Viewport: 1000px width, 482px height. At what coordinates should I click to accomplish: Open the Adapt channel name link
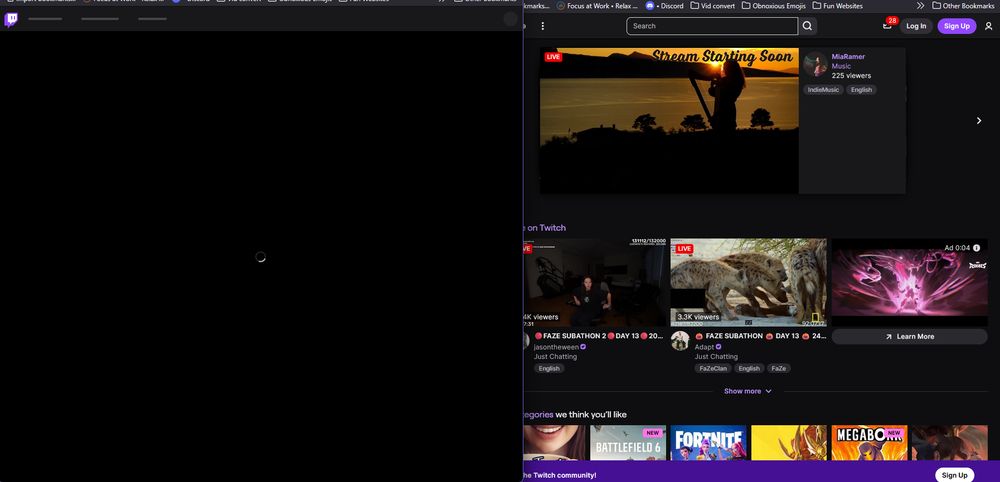click(704, 347)
